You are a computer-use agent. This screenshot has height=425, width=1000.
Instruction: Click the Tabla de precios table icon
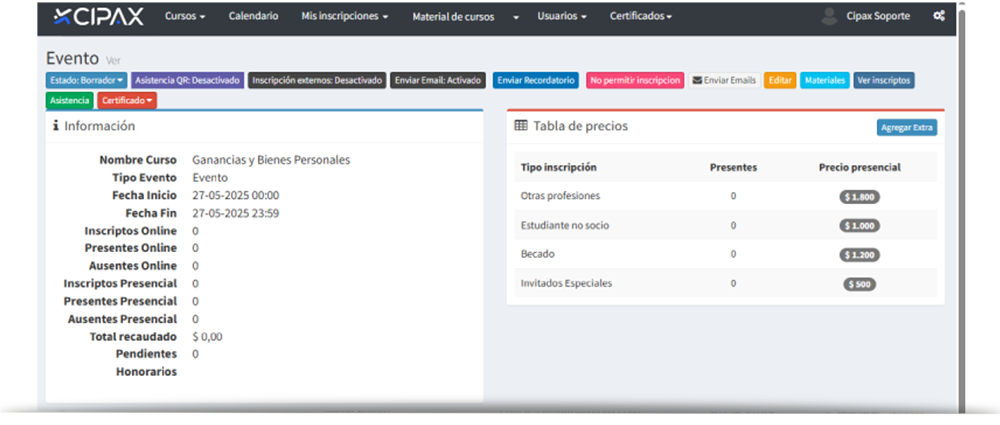[x=521, y=126]
